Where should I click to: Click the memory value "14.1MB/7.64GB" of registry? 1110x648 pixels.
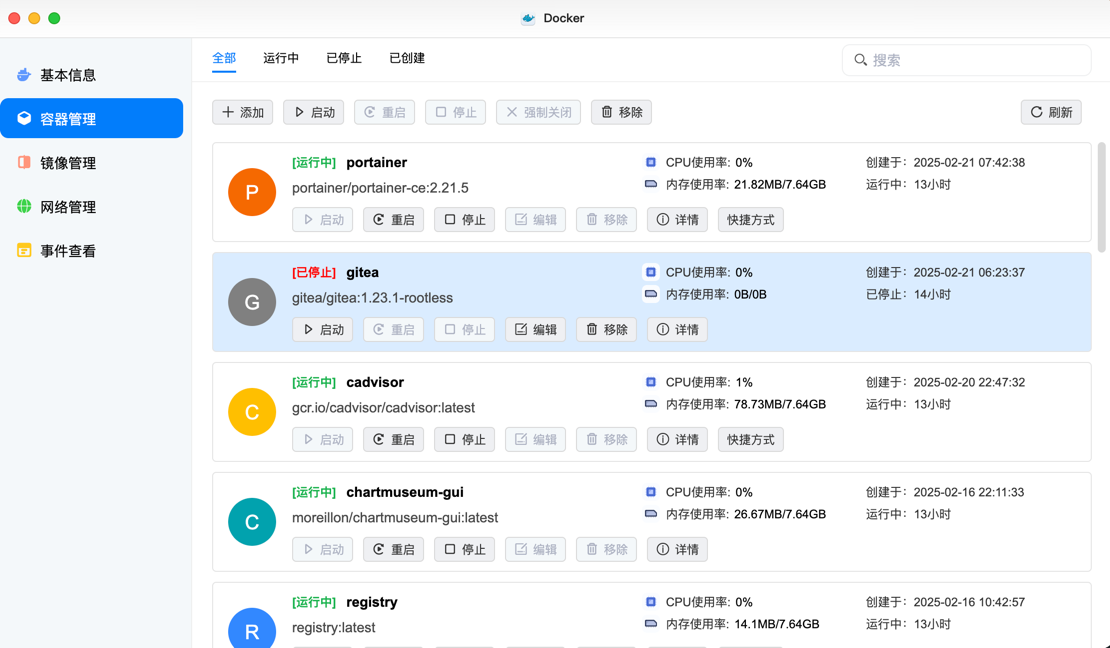pos(777,624)
